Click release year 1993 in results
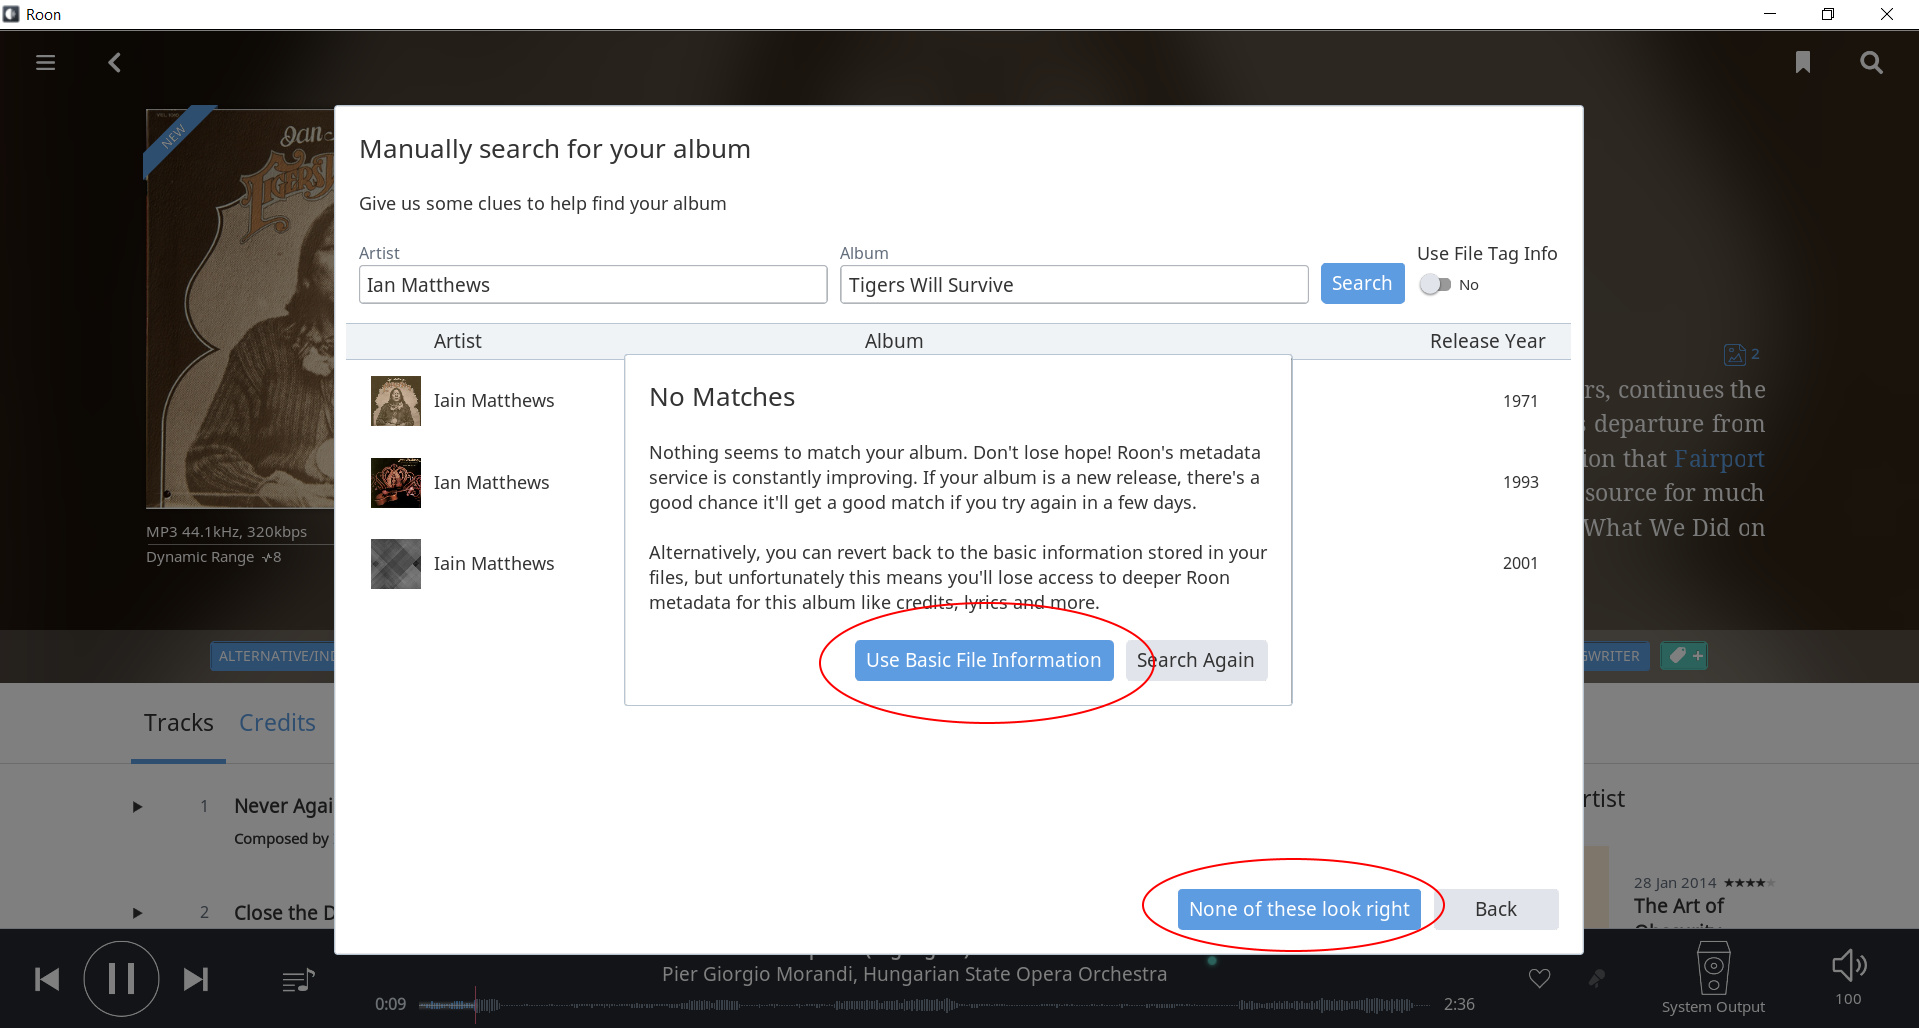Viewport: 1919px width, 1028px height. pos(1520,483)
